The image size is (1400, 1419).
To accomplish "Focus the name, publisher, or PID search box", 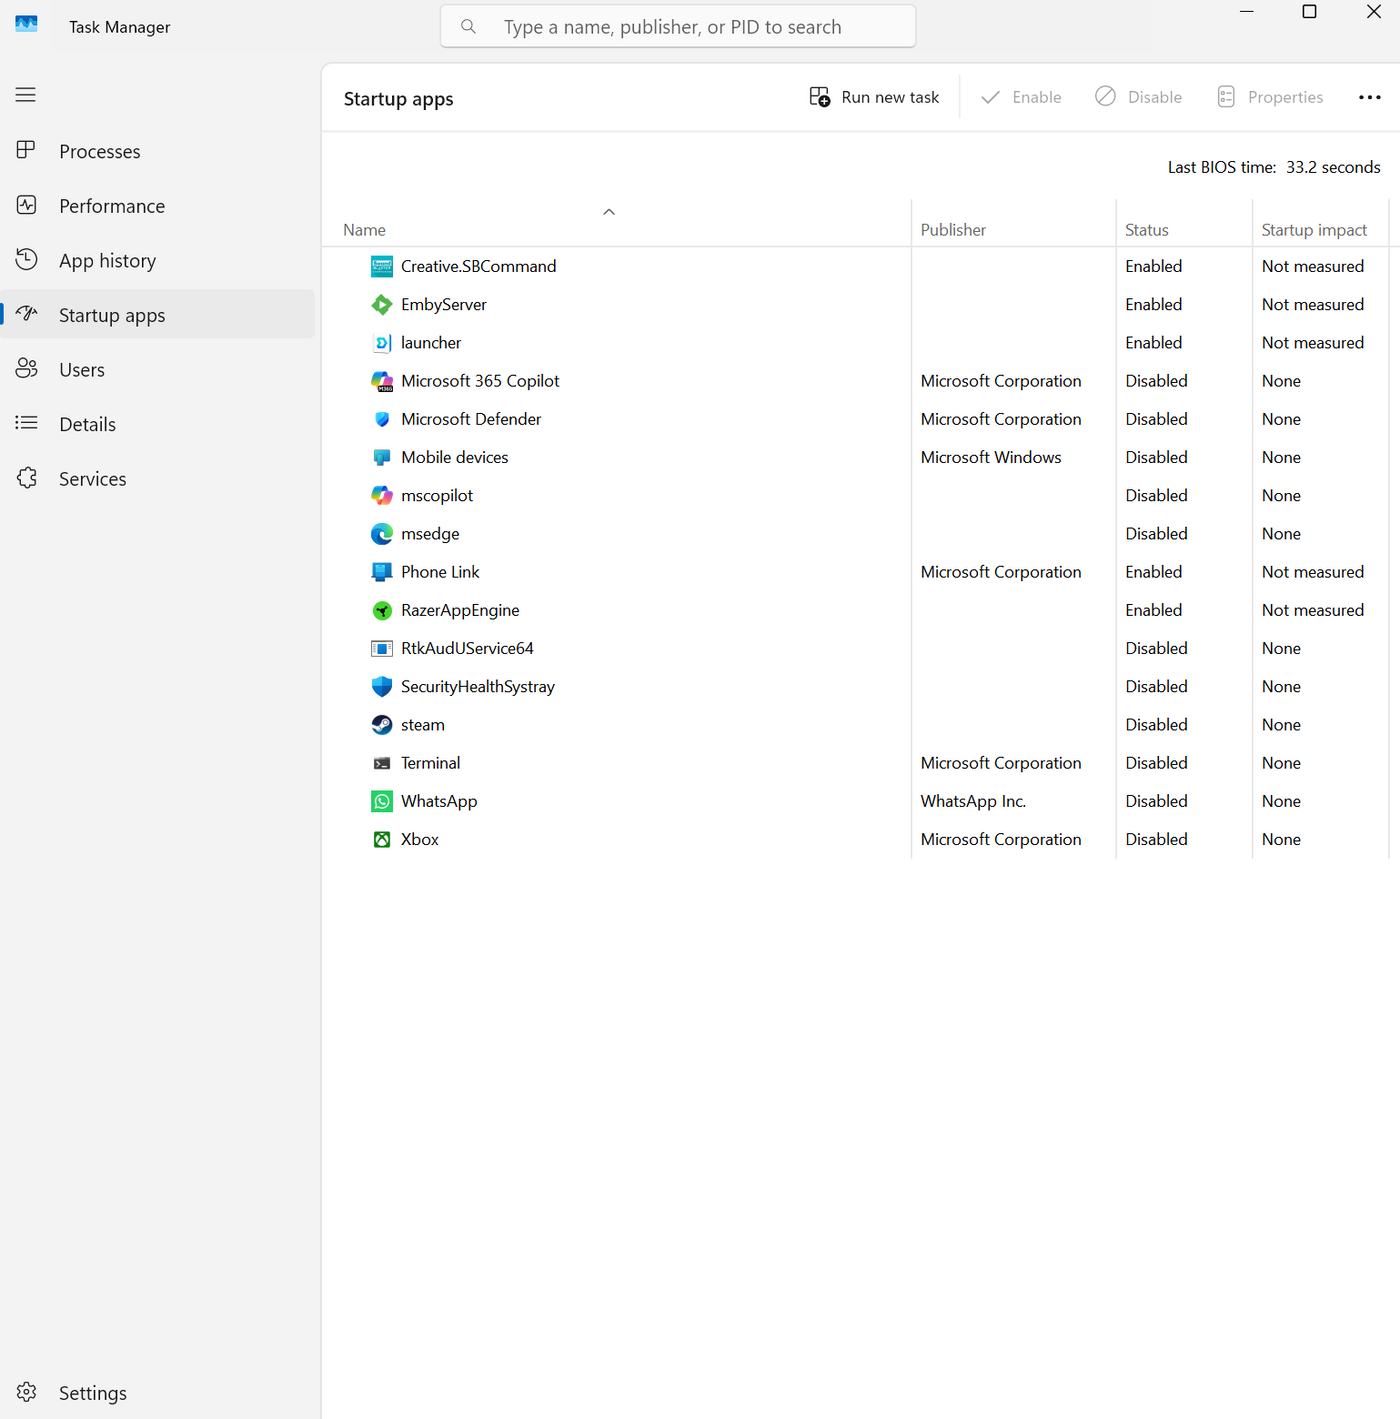I will tap(678, 27).
